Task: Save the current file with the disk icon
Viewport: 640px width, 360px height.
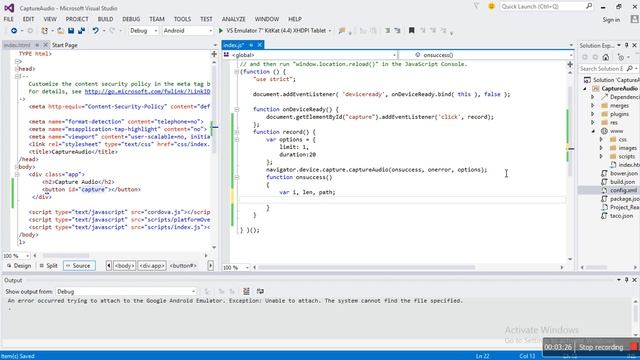Action: point(71,31)
